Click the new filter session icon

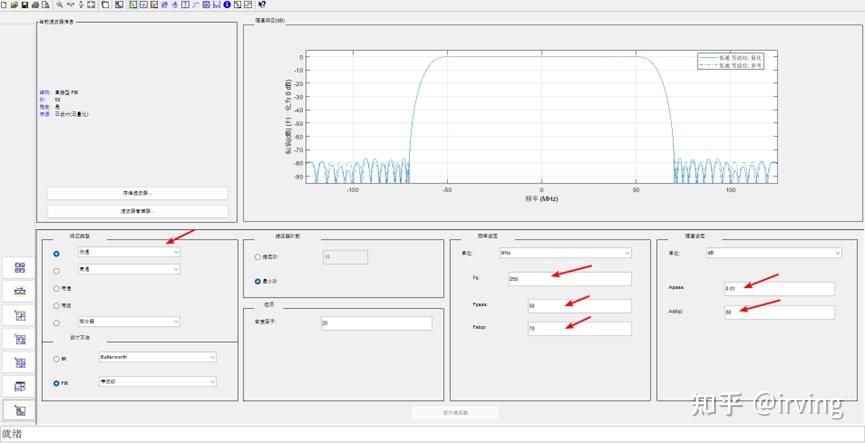[x=3, y=4]
